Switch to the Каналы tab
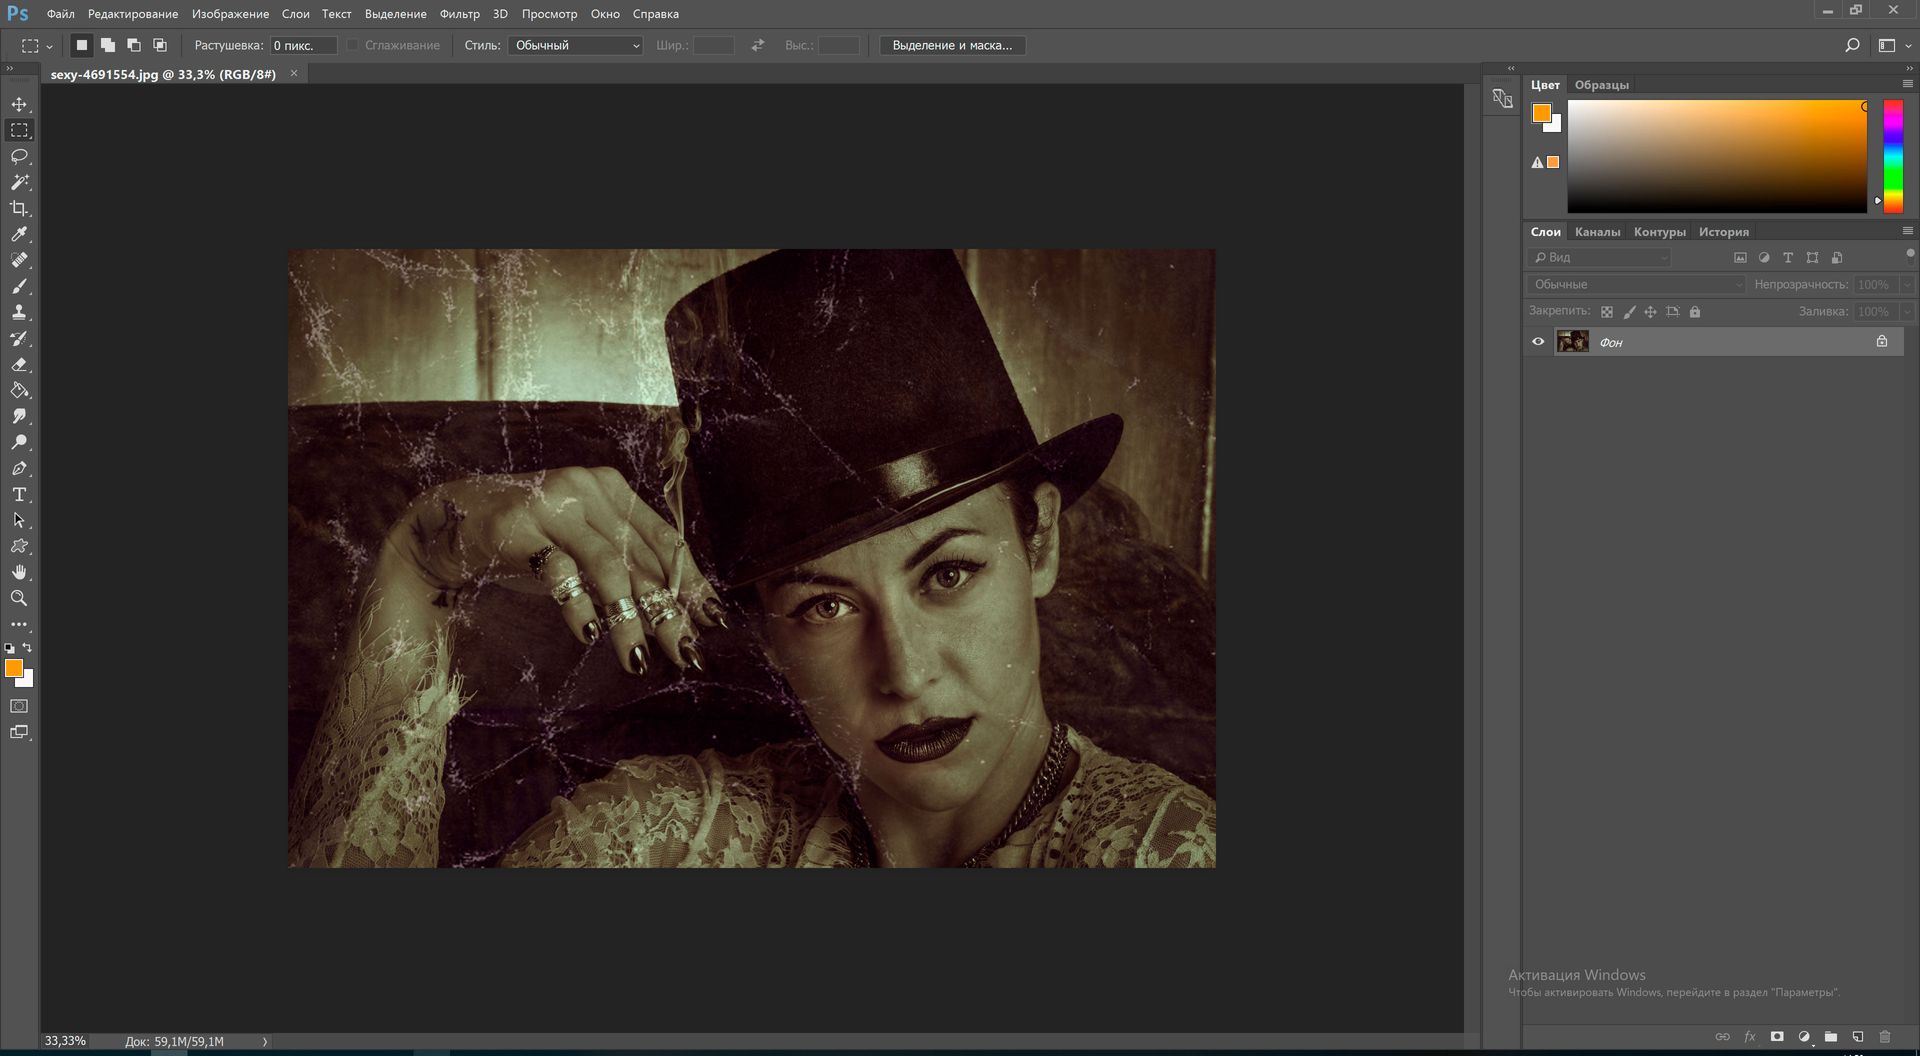The height and width of the screenshot is (1056, 1920). pos(1598,231)
